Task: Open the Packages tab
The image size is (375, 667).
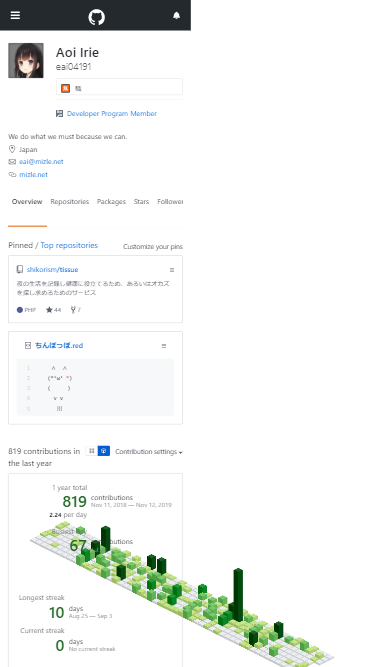Action: point(111,202)
